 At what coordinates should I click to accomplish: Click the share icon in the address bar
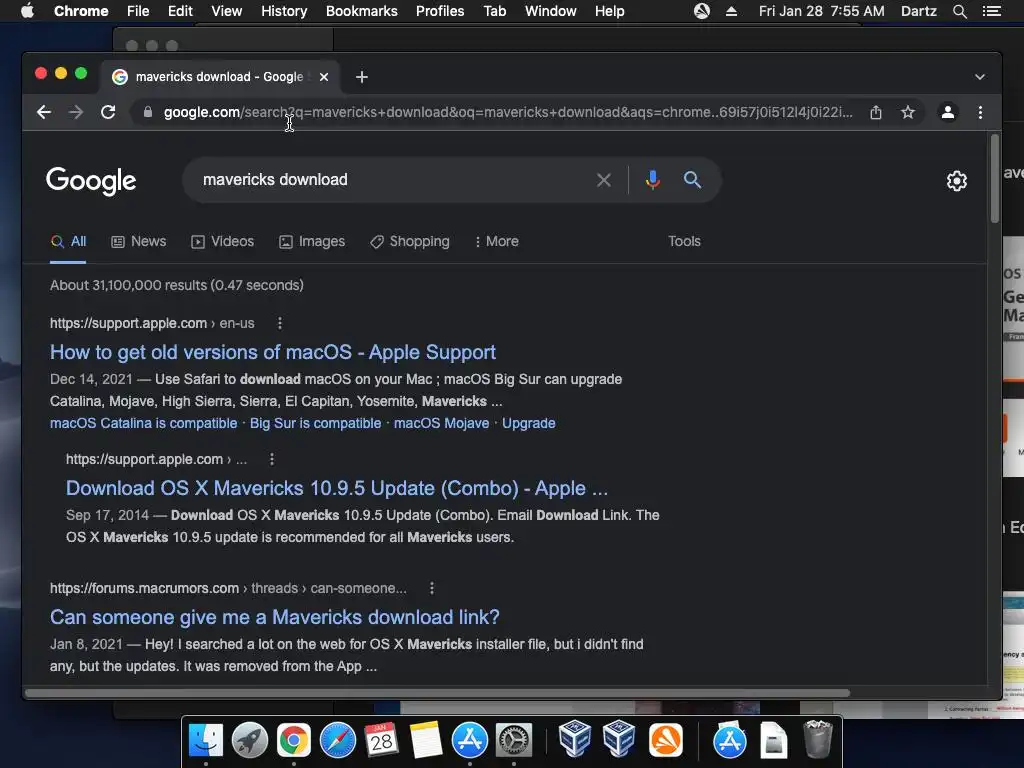tap(876, 112)
